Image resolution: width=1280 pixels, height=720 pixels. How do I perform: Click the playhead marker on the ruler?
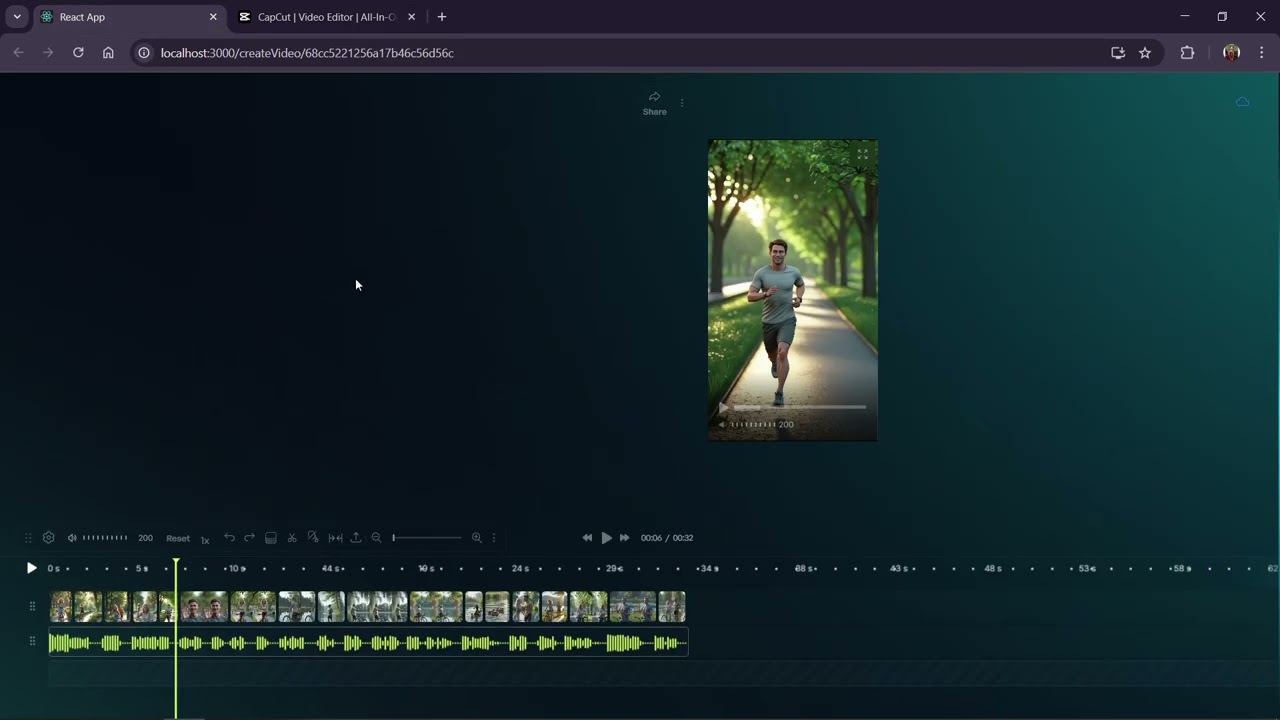point(176,563)
